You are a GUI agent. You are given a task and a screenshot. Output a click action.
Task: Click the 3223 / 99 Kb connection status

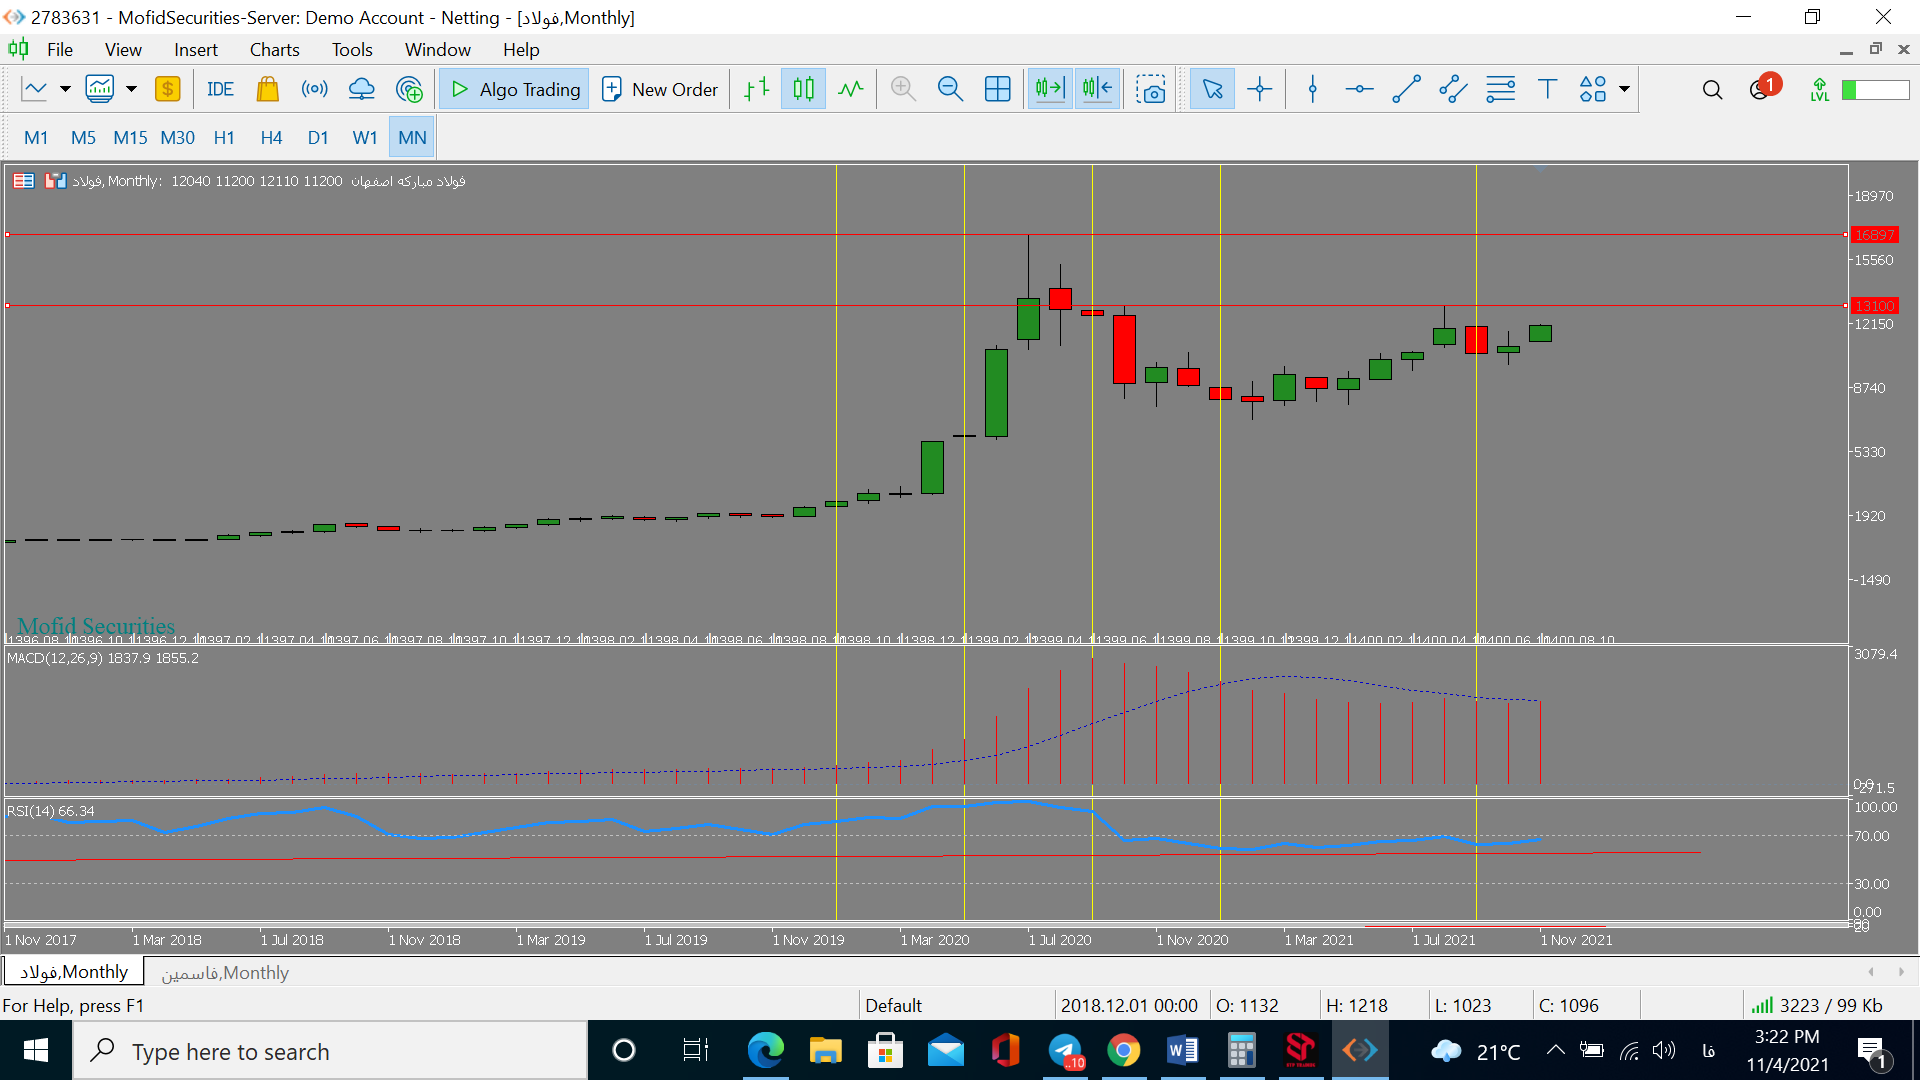pos(1817,1006)
